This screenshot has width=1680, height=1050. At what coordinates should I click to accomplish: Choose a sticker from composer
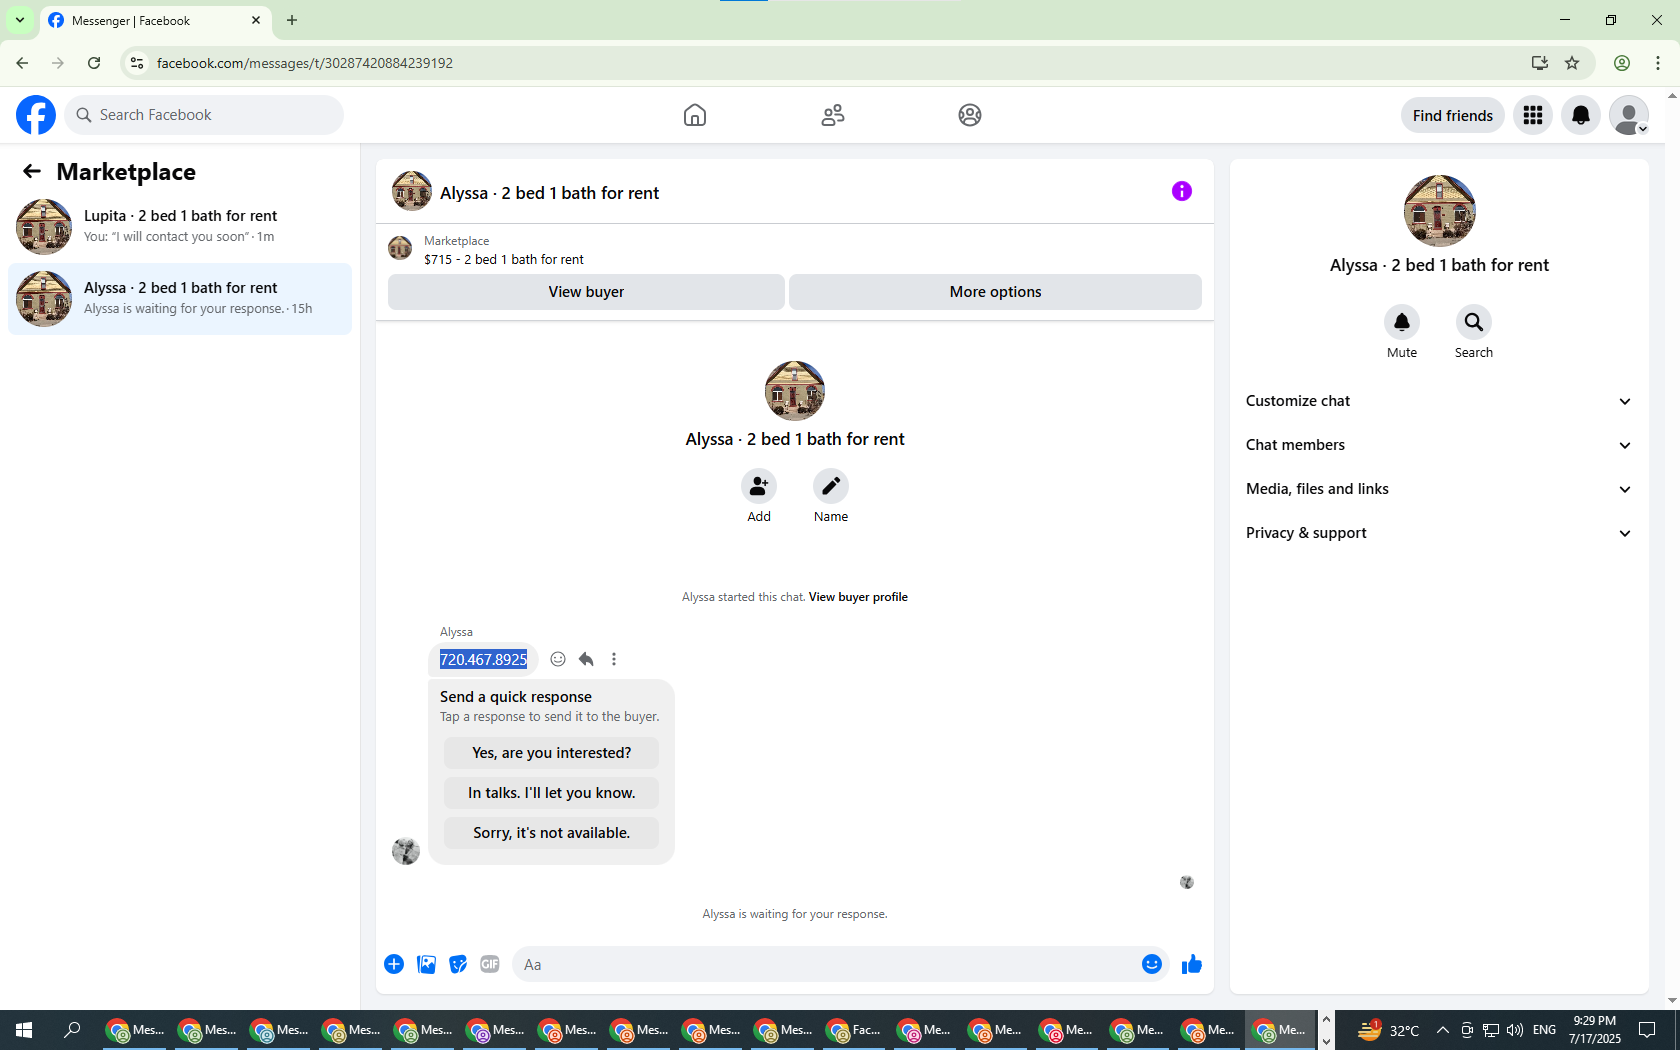tap(458, 964)
